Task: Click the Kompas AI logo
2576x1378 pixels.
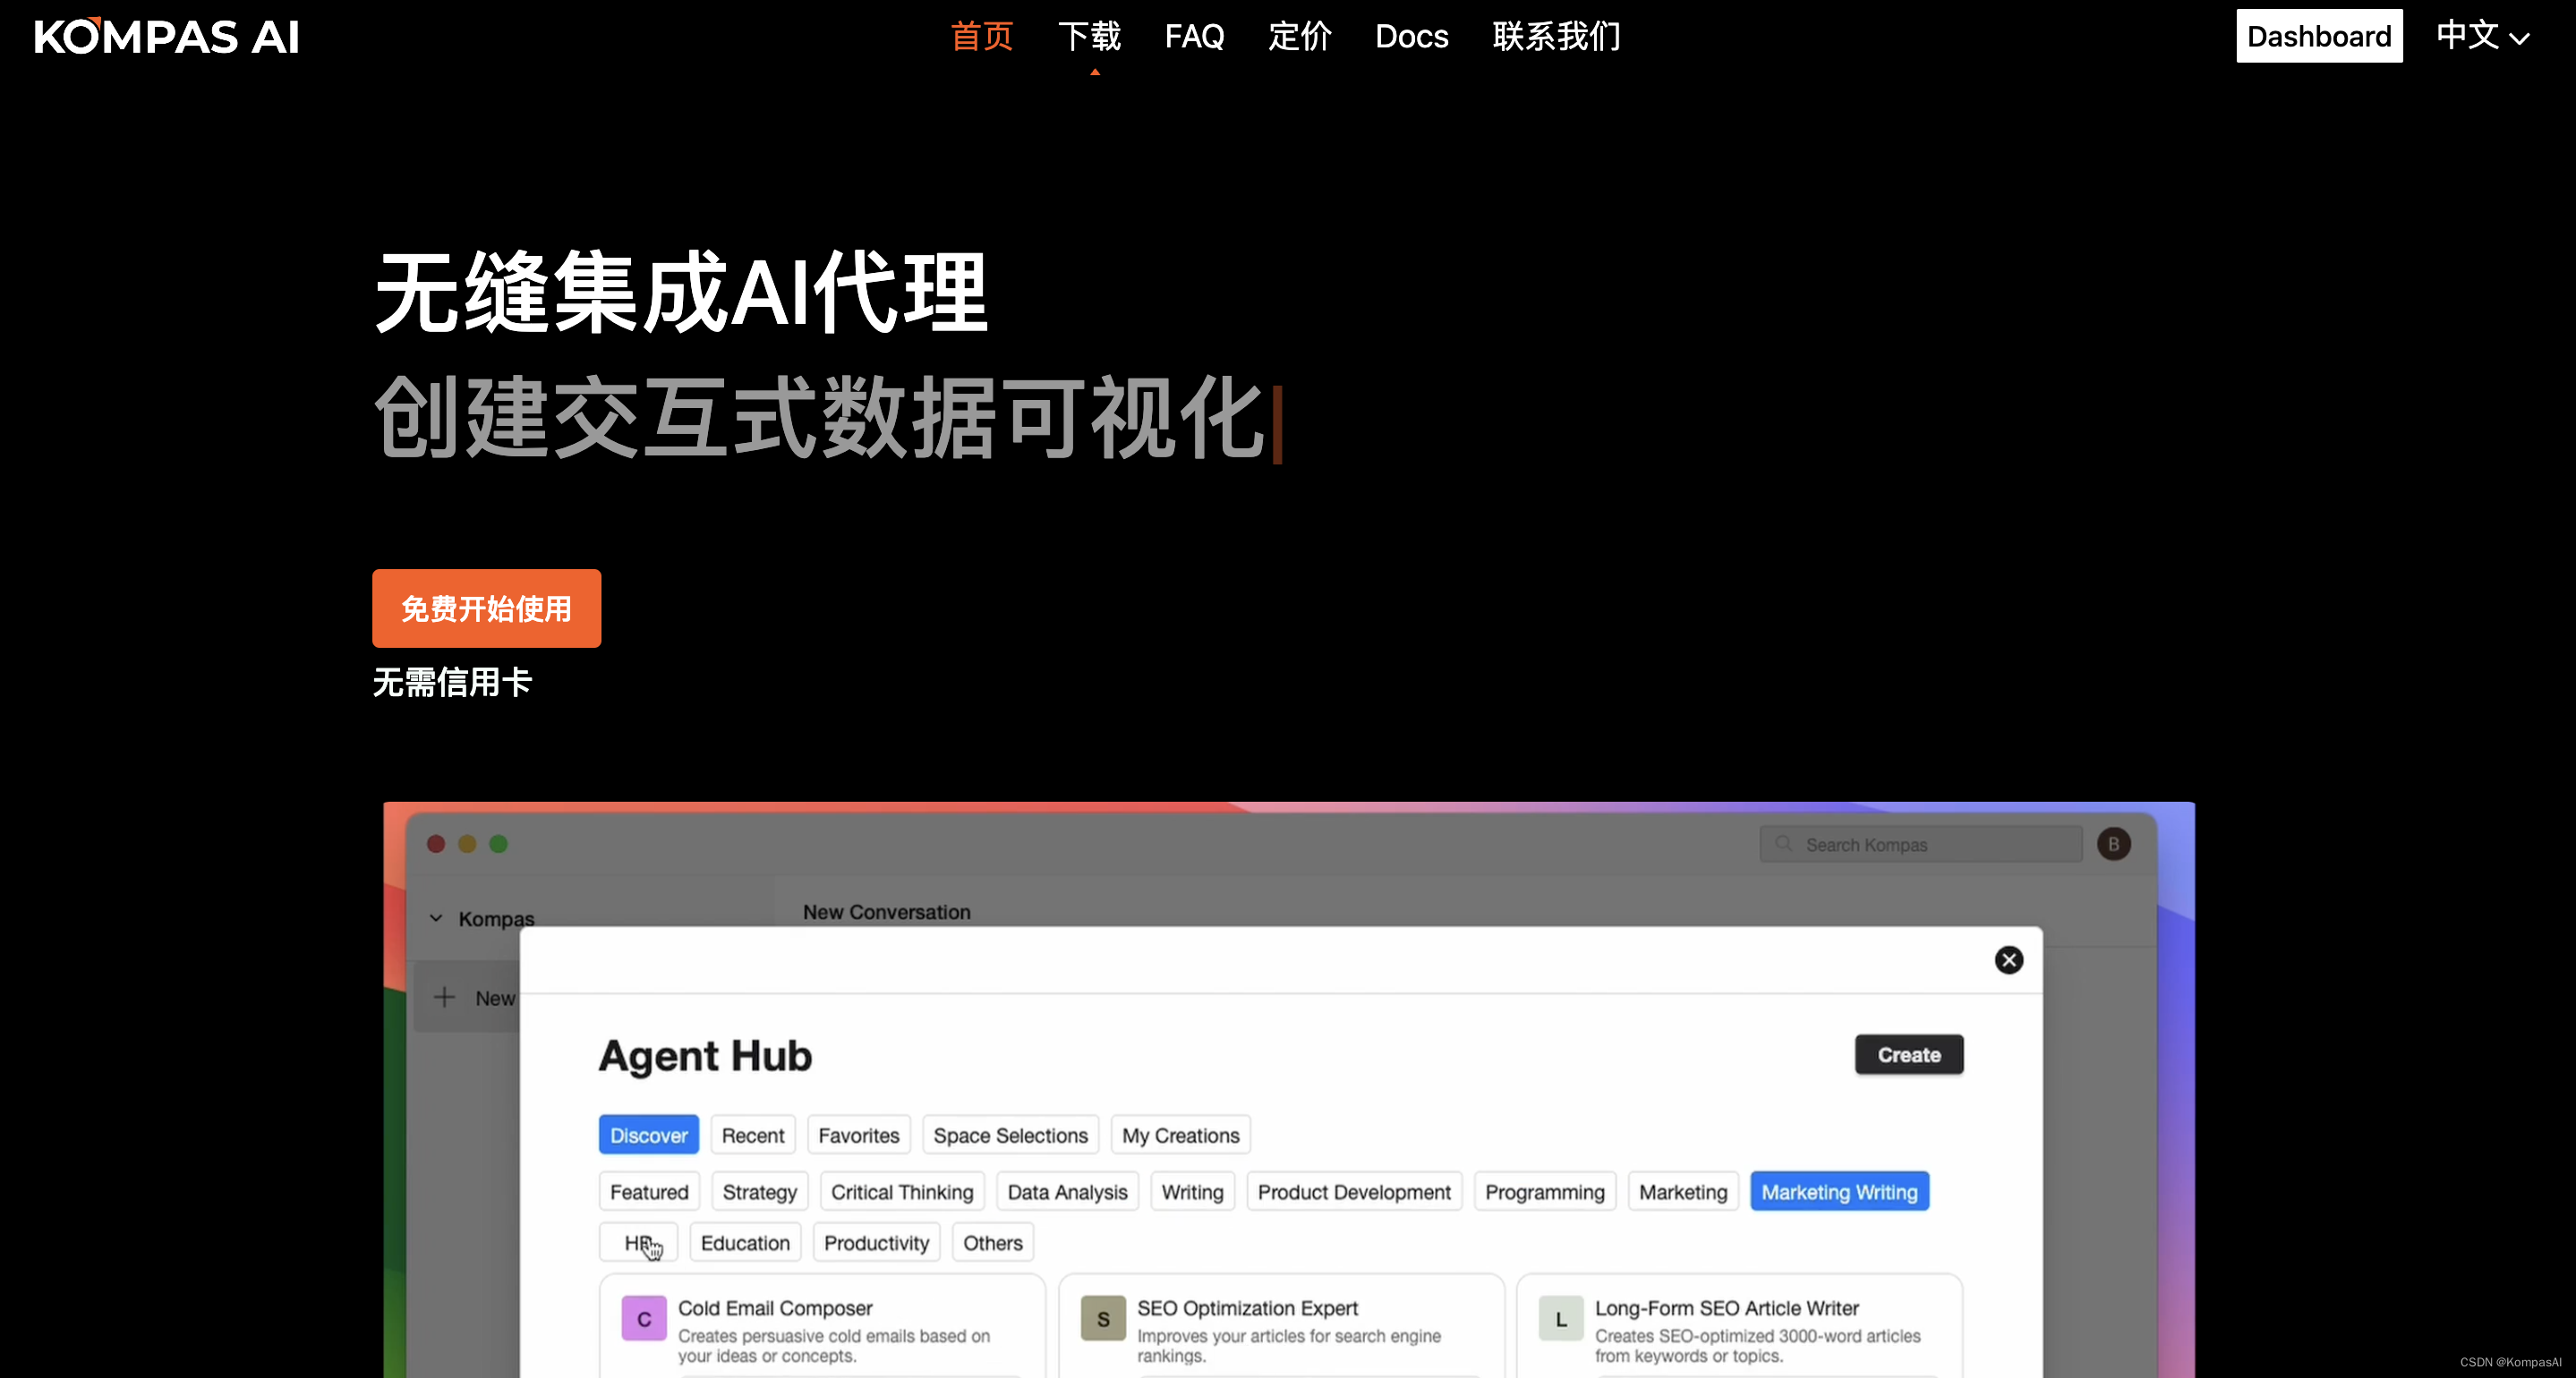Action: click(166, 37)
